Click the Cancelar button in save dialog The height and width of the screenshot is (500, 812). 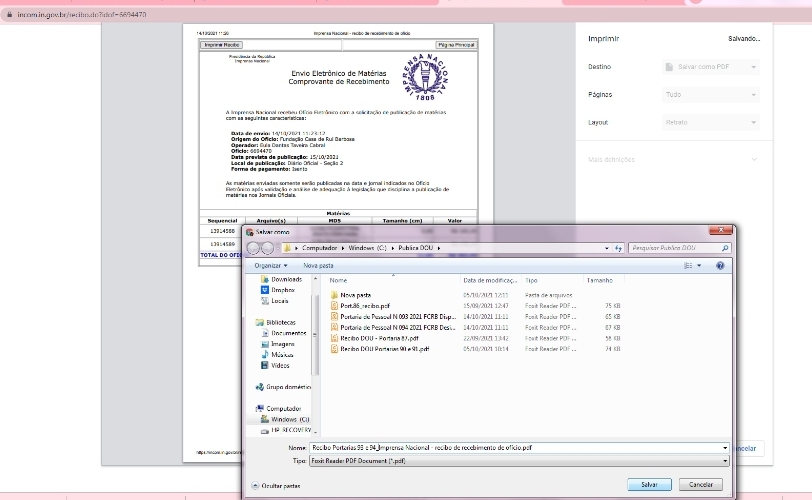point(701,484)
